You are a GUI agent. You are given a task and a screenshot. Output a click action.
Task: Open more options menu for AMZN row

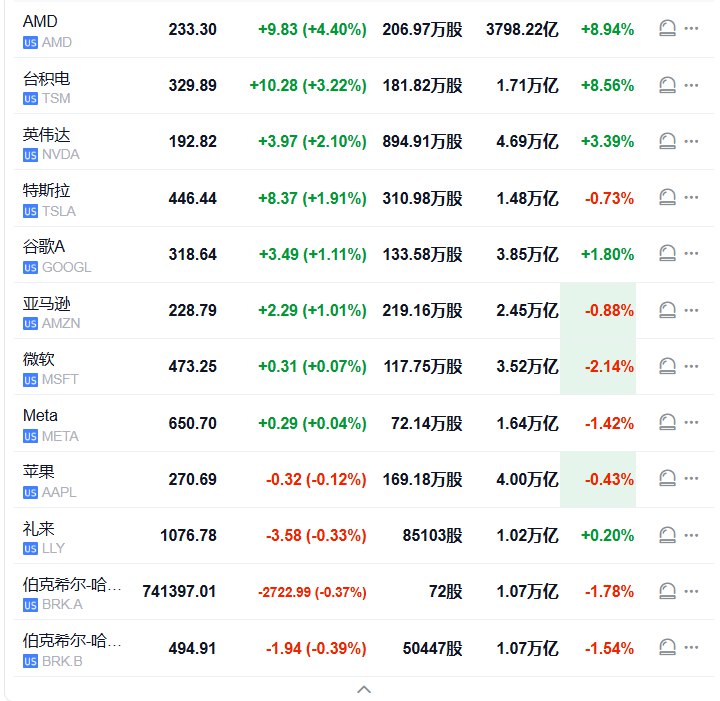pos(691,310)
